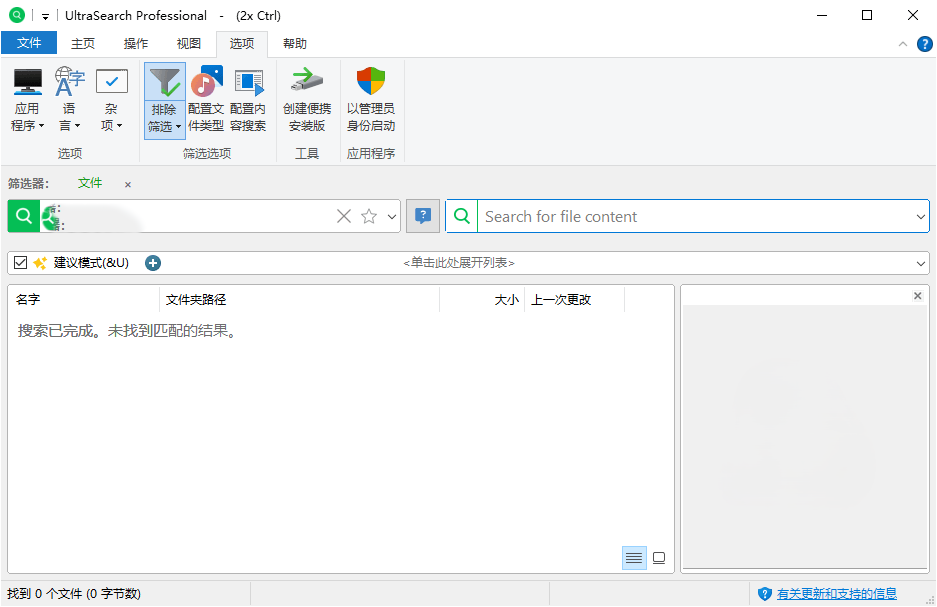Click the 找到 0 个文件 status text

coord(74,594)
